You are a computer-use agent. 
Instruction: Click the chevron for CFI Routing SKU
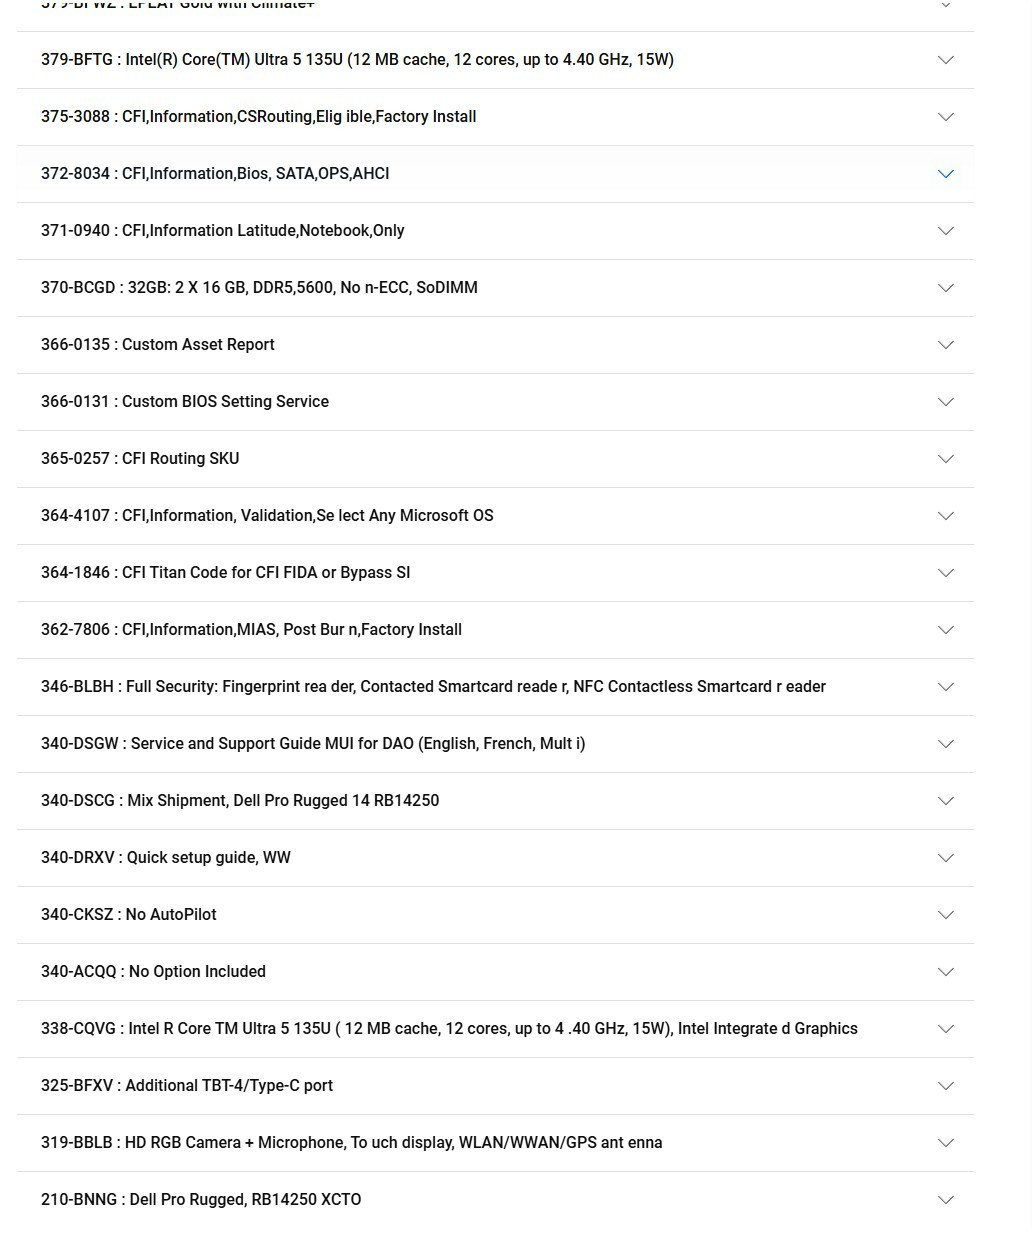[x=945, y=459]
